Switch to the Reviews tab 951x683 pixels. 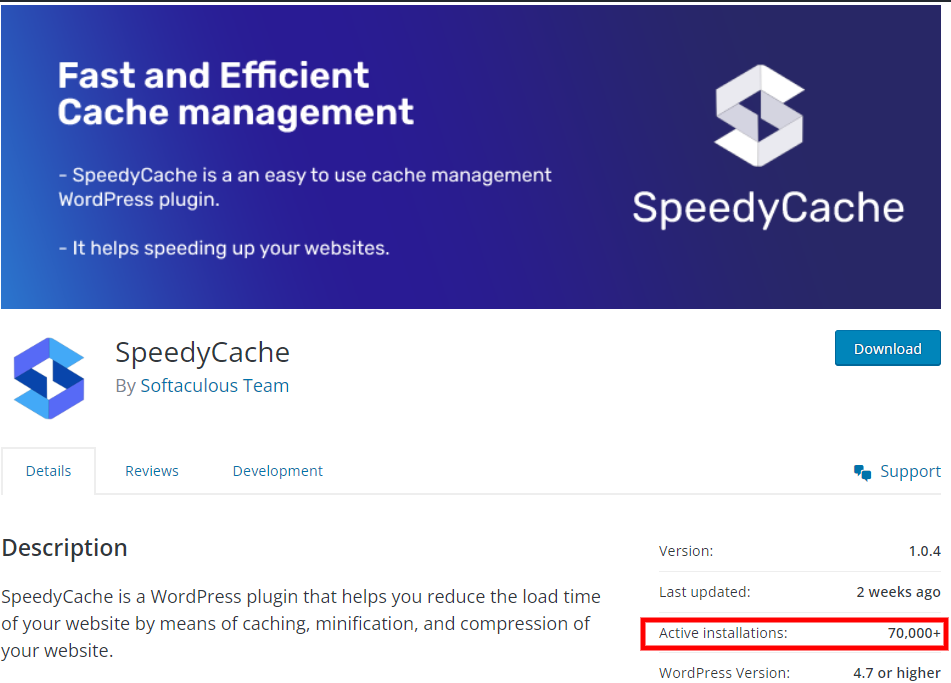(x=152, y=471)
